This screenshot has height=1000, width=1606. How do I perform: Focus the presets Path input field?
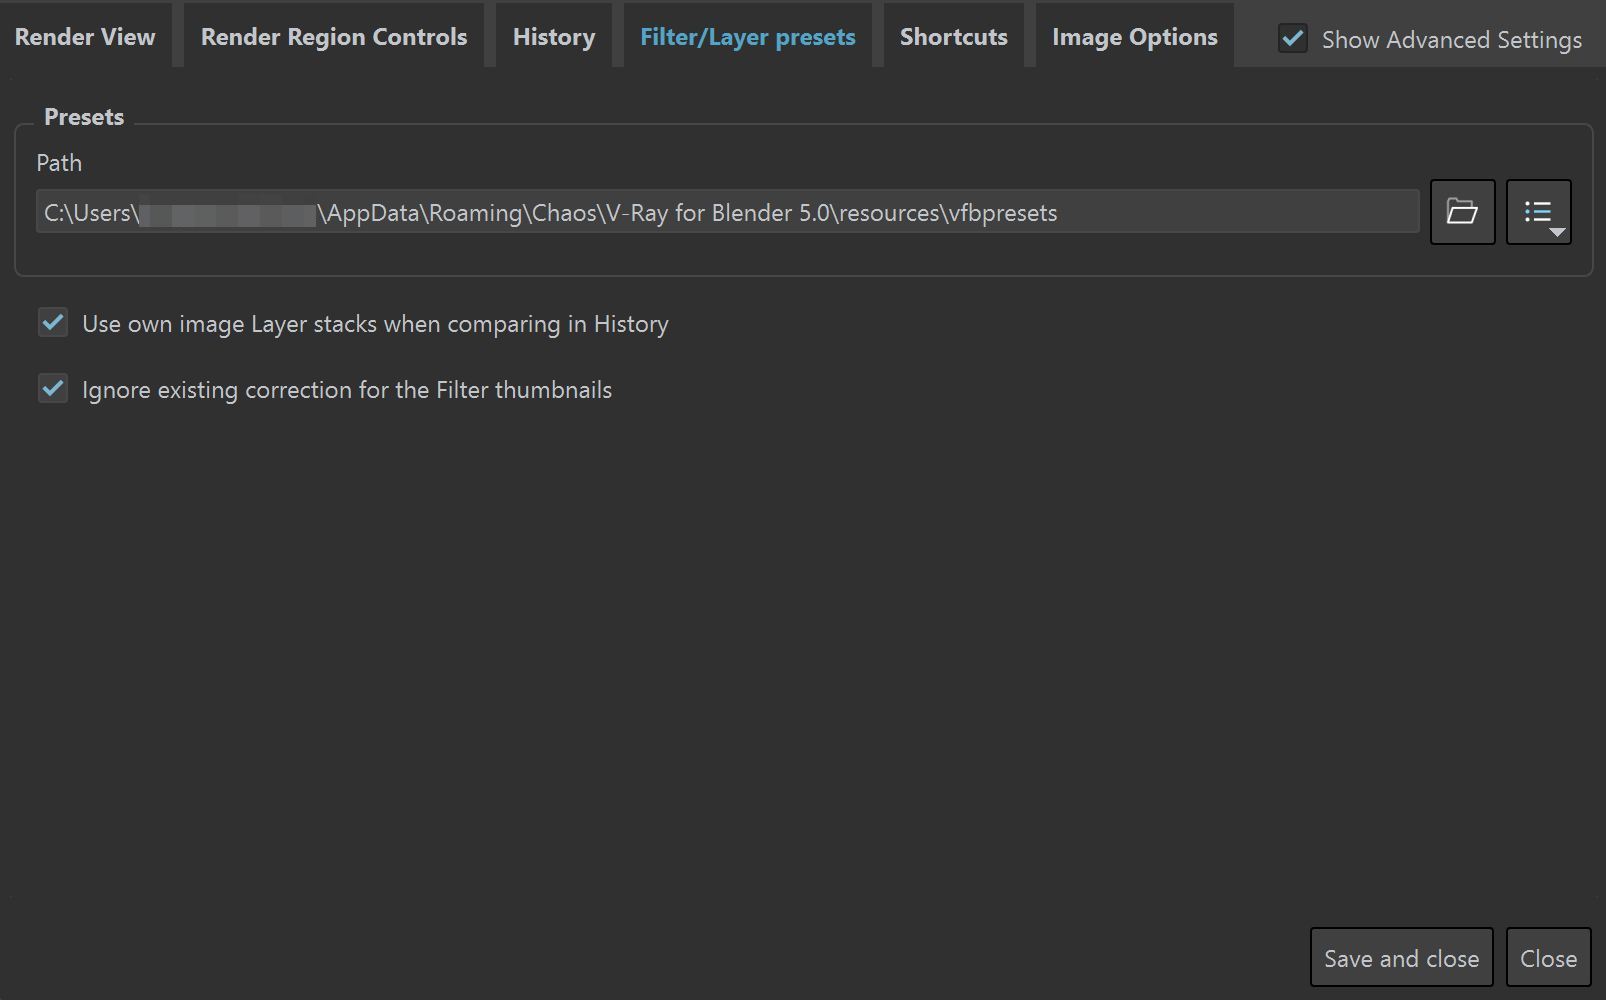[x=728, y=212]
